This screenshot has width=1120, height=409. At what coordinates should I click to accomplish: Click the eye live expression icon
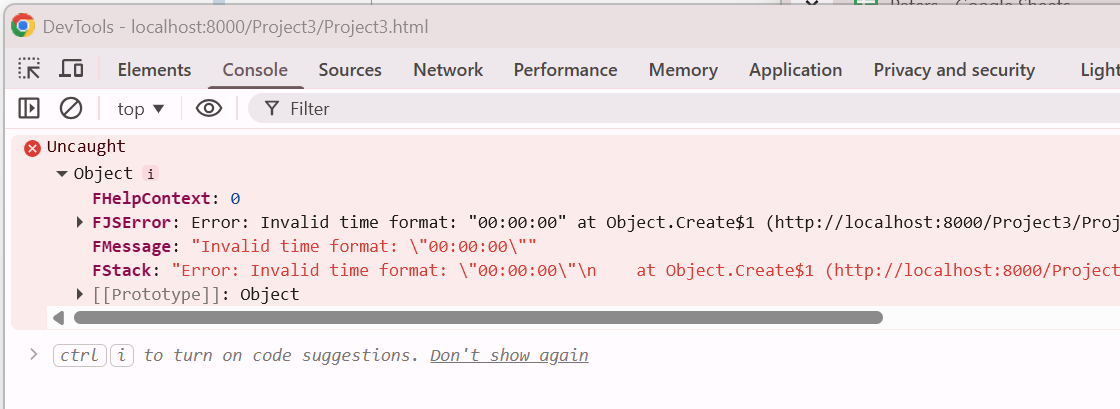tap(208, 108)
